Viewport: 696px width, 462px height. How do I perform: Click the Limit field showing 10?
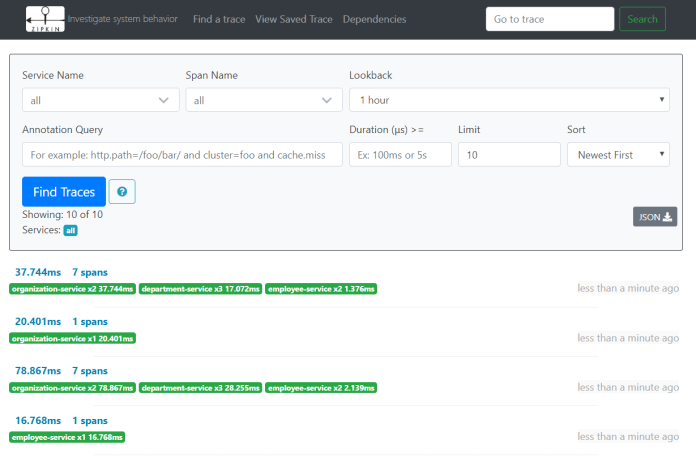click(508, 155)
